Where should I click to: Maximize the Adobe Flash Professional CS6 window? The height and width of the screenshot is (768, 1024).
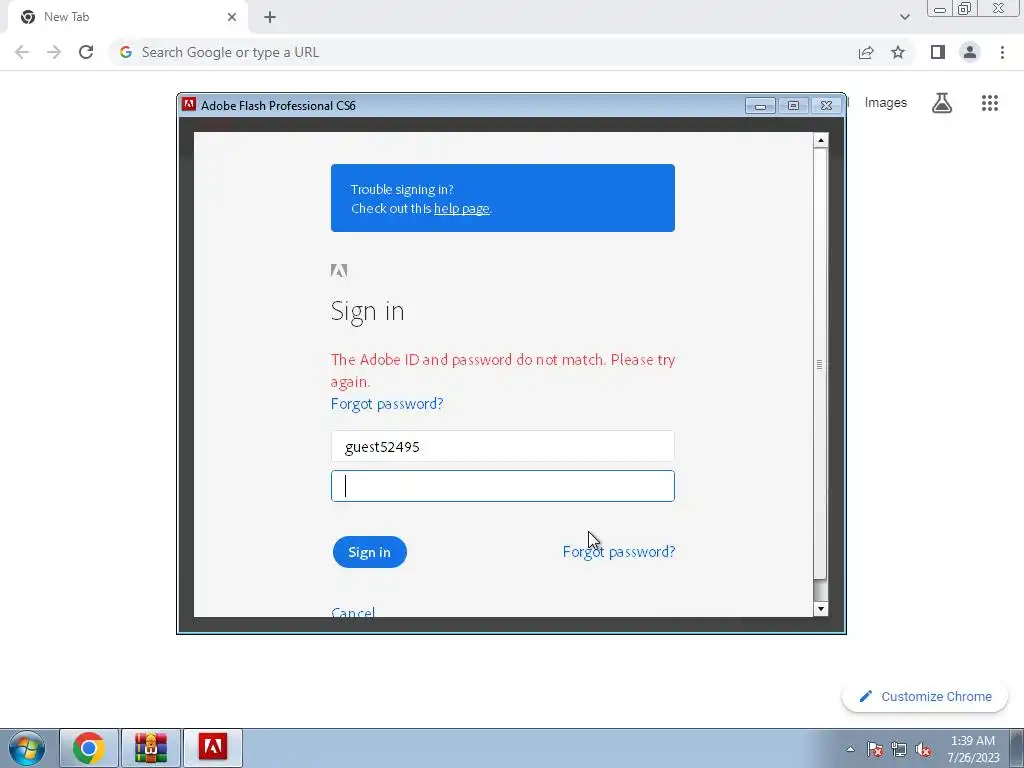[793, 106]
